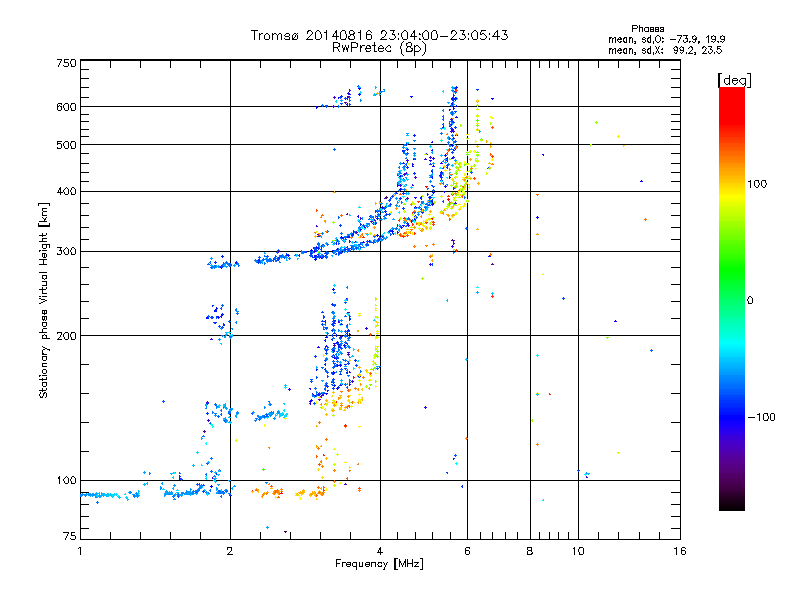The width and height of the screenshot is (800, 600).
Task: Click the "Phases" statistics heading
Action: 647,29
